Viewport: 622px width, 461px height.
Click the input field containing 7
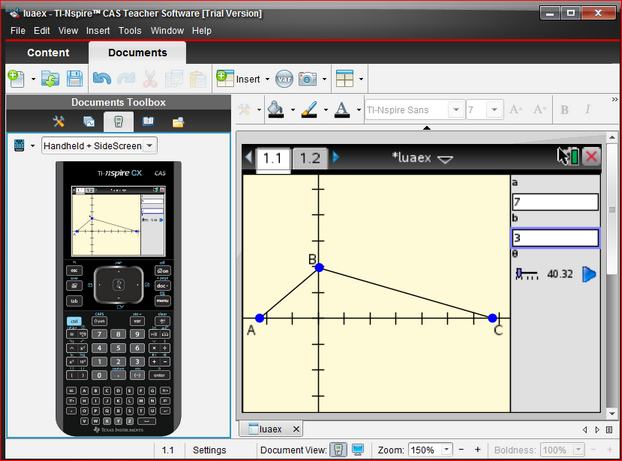tap(554, 203)
